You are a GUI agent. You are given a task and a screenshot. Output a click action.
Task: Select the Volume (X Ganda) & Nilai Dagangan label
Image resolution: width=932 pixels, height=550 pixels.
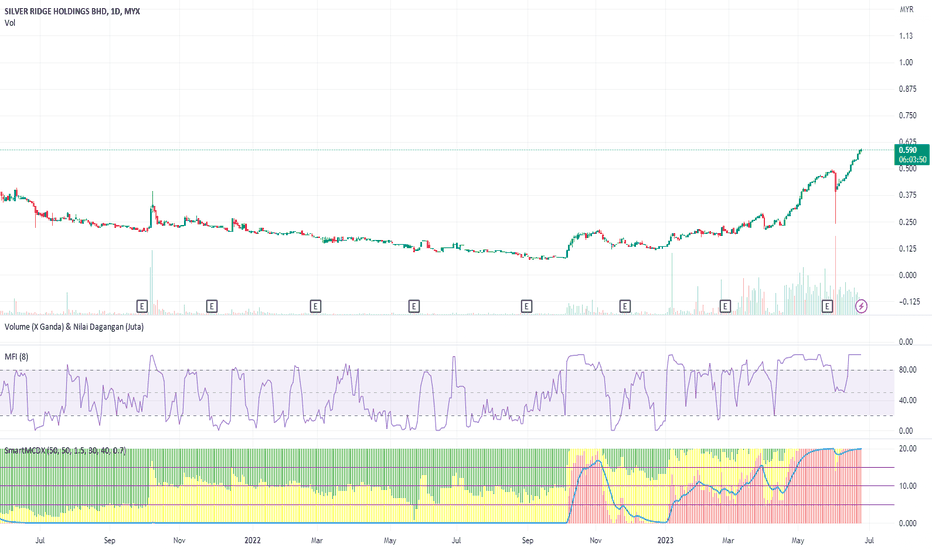(x=74, y=326)
